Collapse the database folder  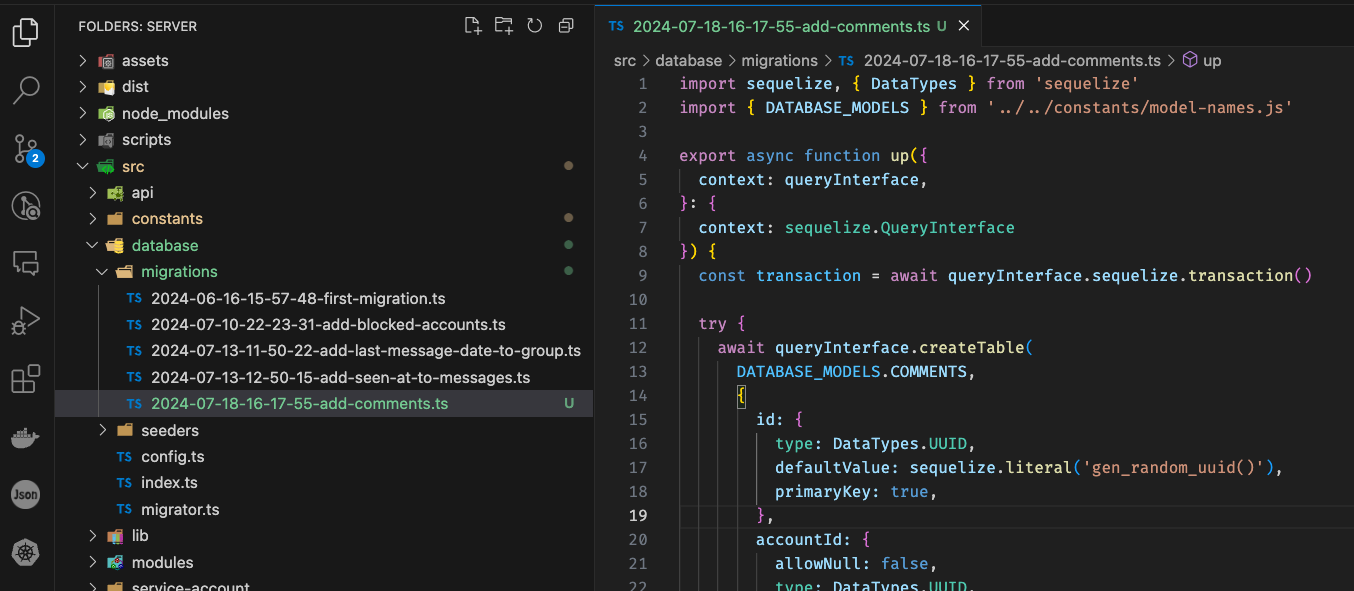point(324,246)
